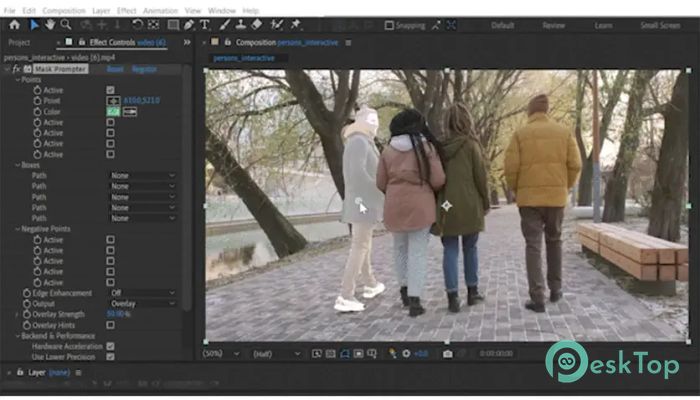Select the Rotation tool

(x=137, y=25)
